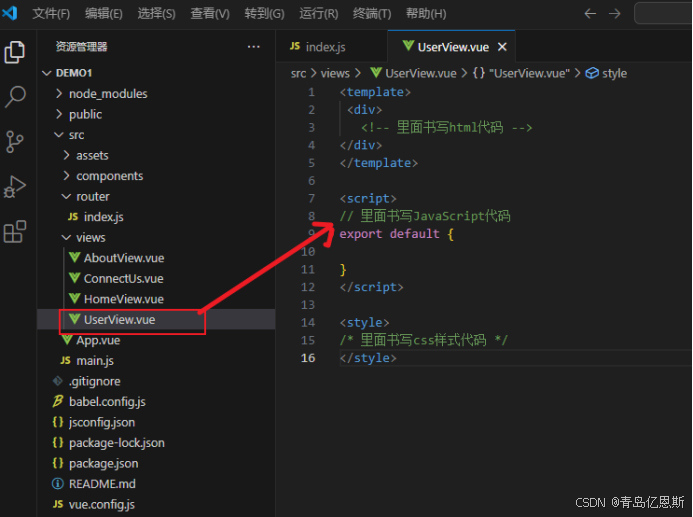693x517 pixels.
Task: Open the Extensions view icon
Action: tap(15, 231)
